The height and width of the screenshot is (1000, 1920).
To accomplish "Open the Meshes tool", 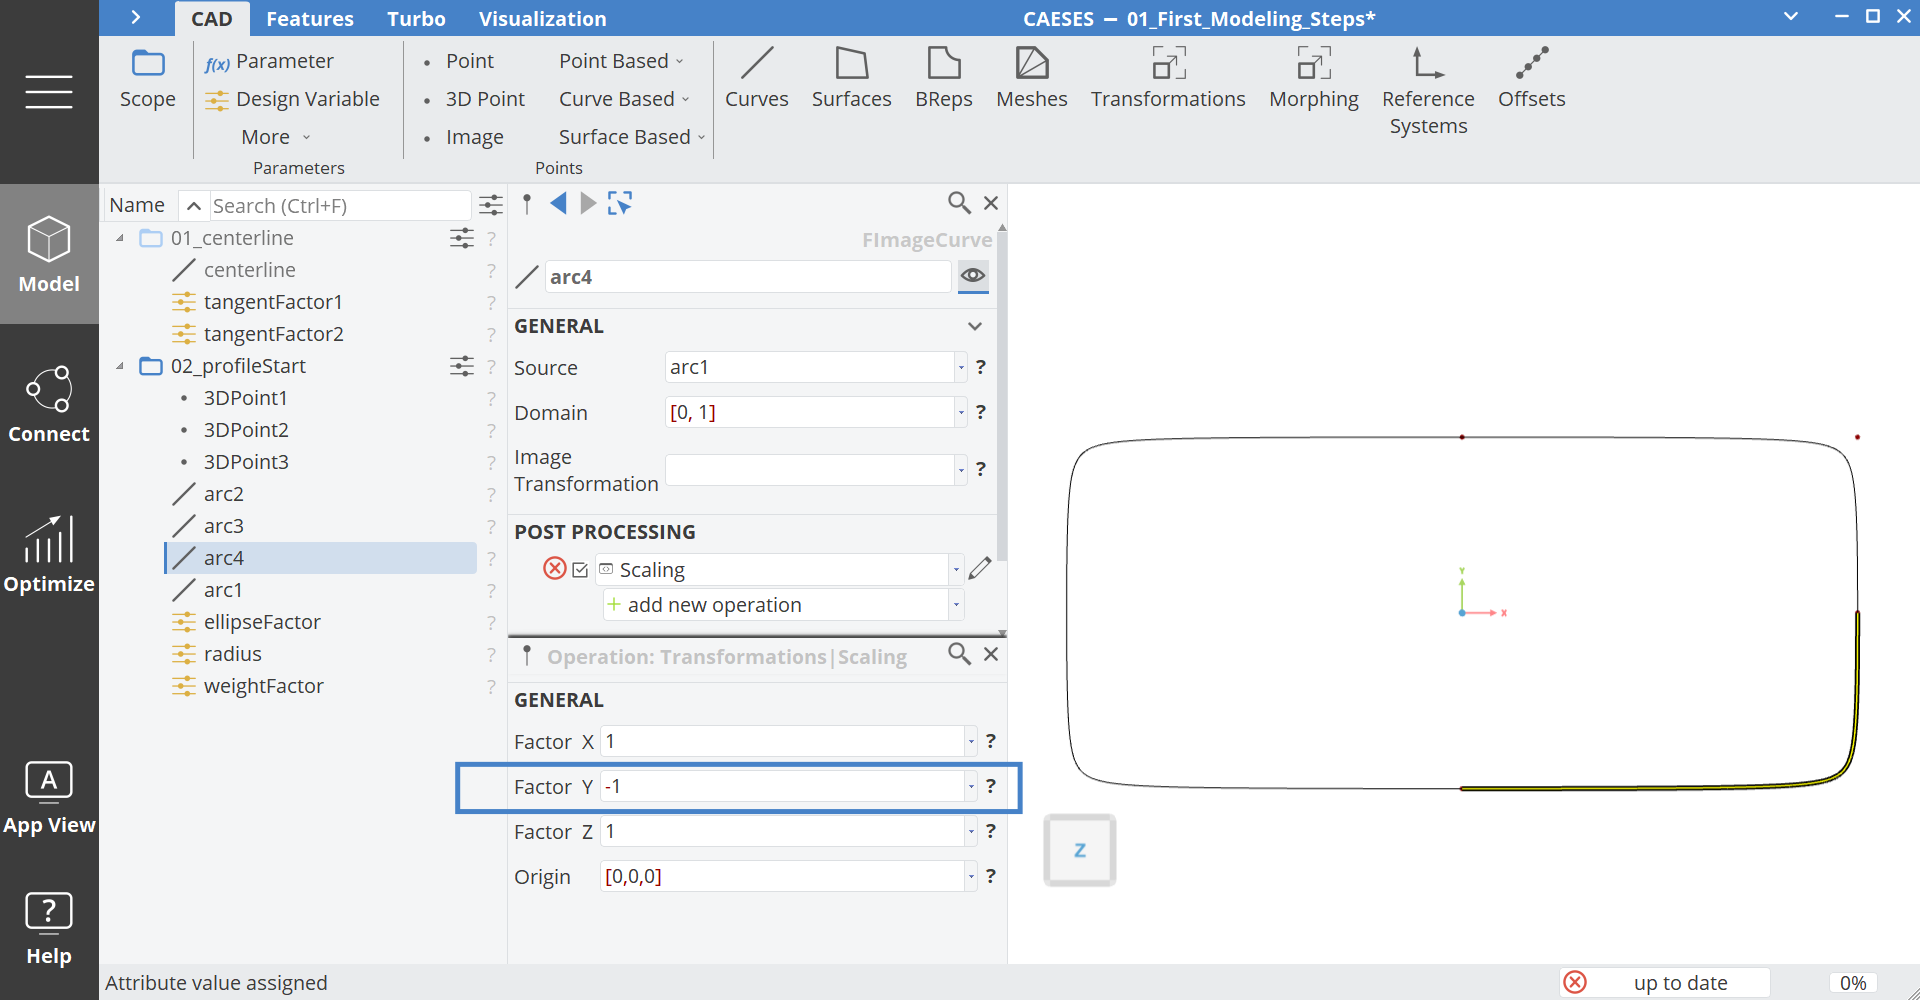I will tap(1032, 78).
